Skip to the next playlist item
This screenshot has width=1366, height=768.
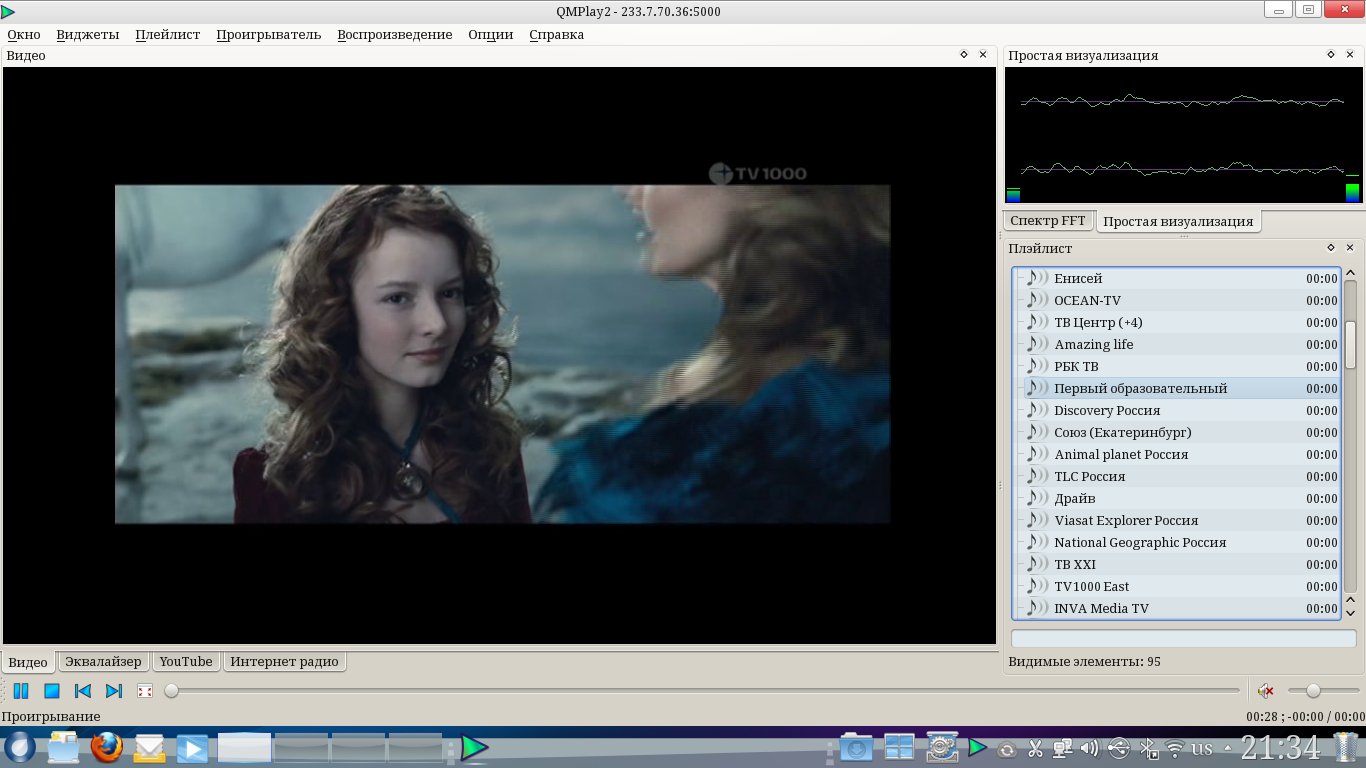[x=114, y=691]
